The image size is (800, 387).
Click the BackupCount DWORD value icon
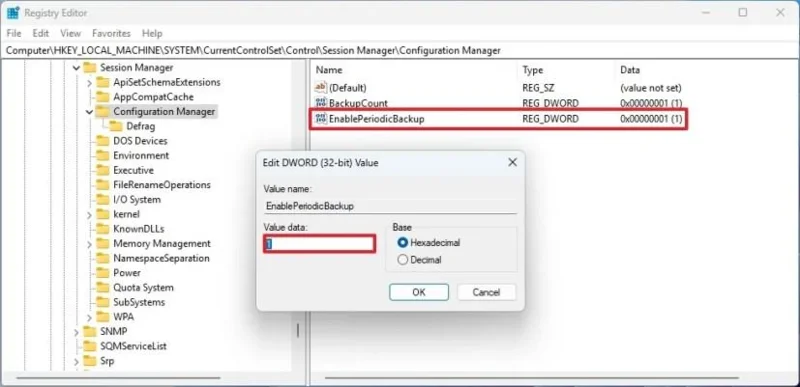321,104
